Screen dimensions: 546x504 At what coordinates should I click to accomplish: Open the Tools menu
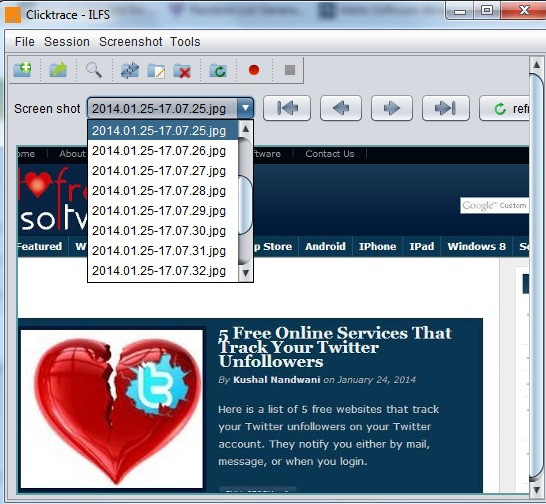tap(185, 42)
